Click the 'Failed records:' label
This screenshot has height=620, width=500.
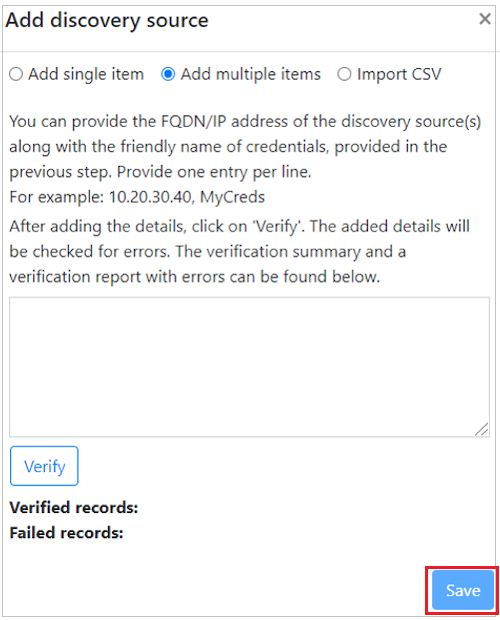click(66, 533)
